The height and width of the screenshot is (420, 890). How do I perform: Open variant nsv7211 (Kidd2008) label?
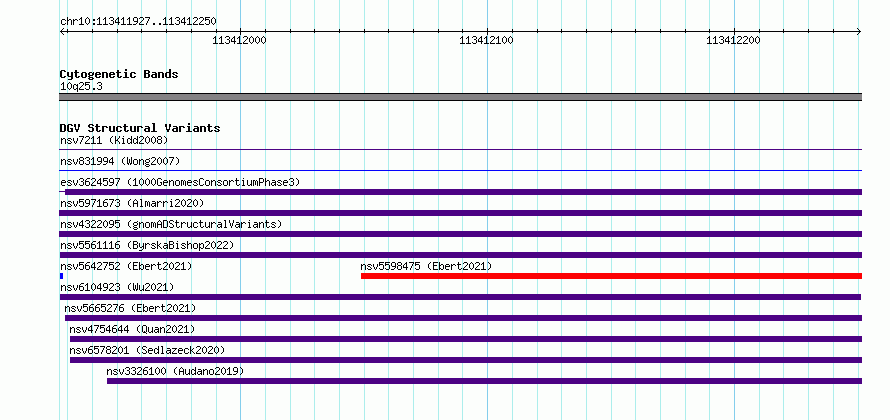pos(114,140)
